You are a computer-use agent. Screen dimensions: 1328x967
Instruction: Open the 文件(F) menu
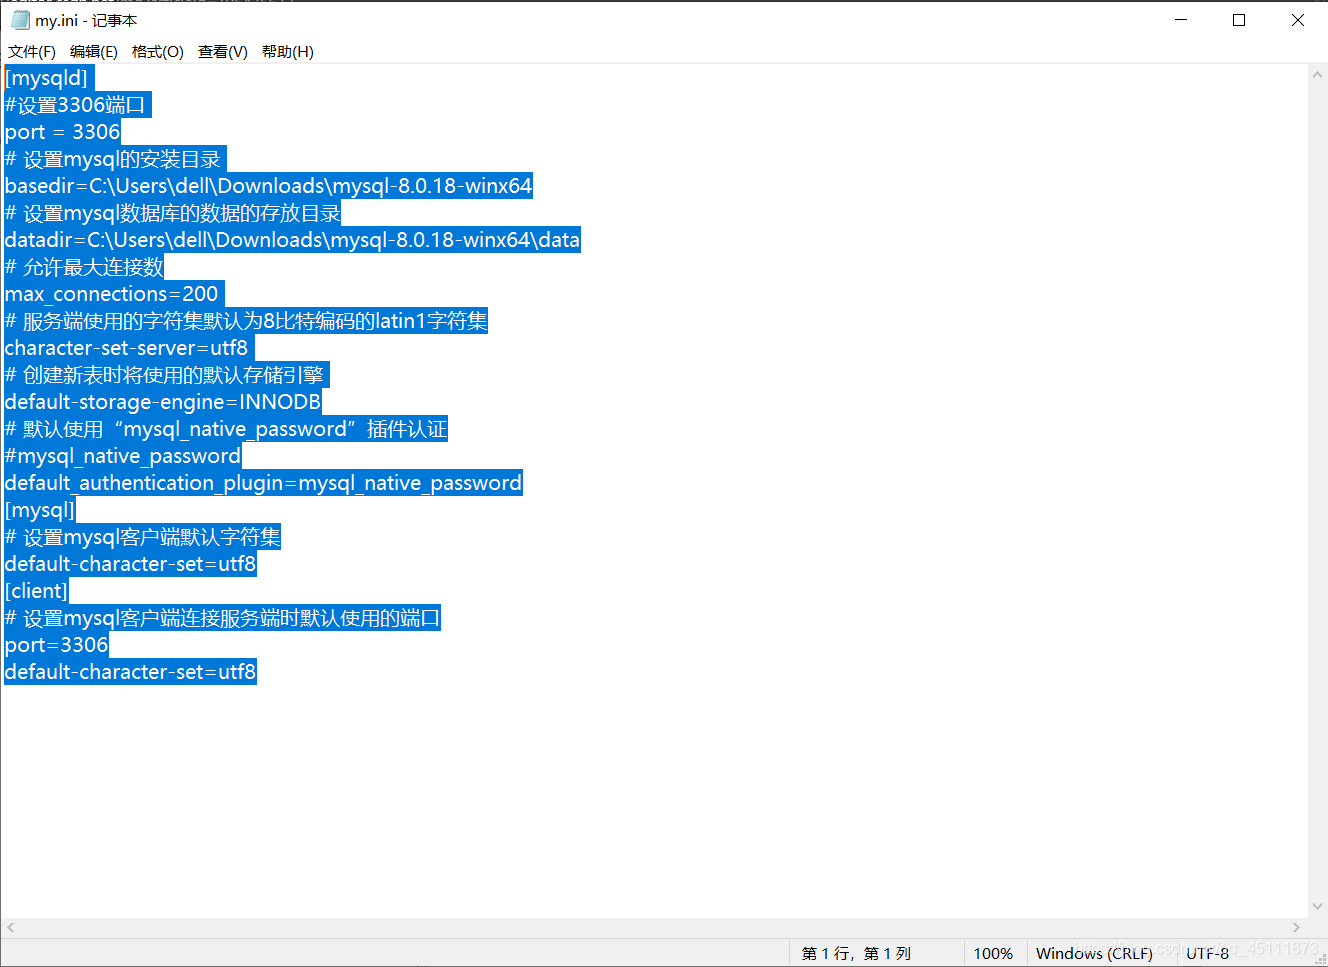tap(32, 52)
